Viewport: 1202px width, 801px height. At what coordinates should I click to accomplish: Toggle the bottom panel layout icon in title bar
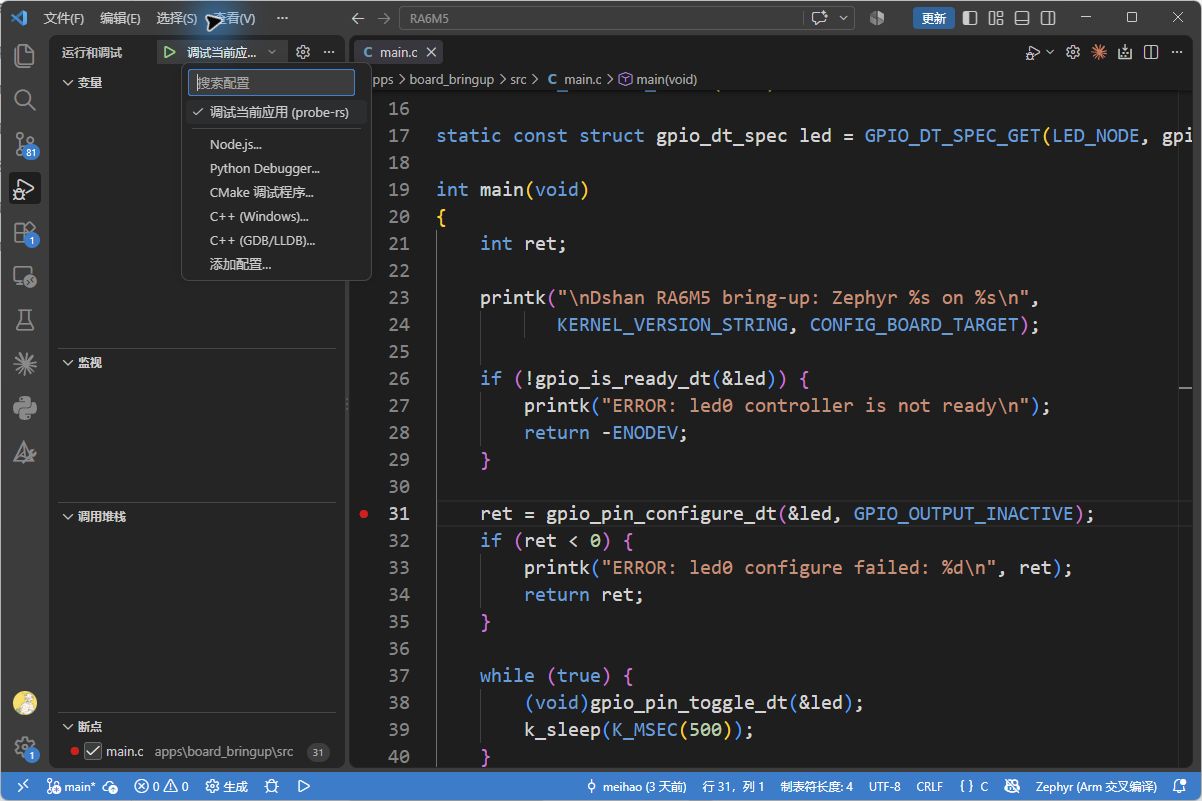[x=1022, y=18]
